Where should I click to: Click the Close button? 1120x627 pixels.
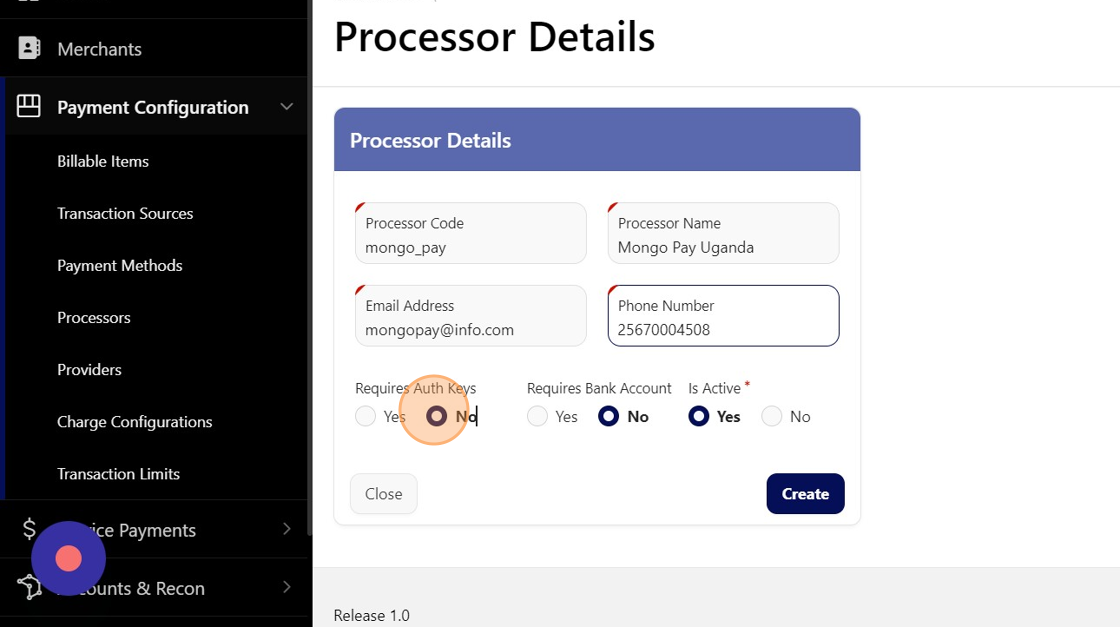pyautogui.click(x=383, y=494)
